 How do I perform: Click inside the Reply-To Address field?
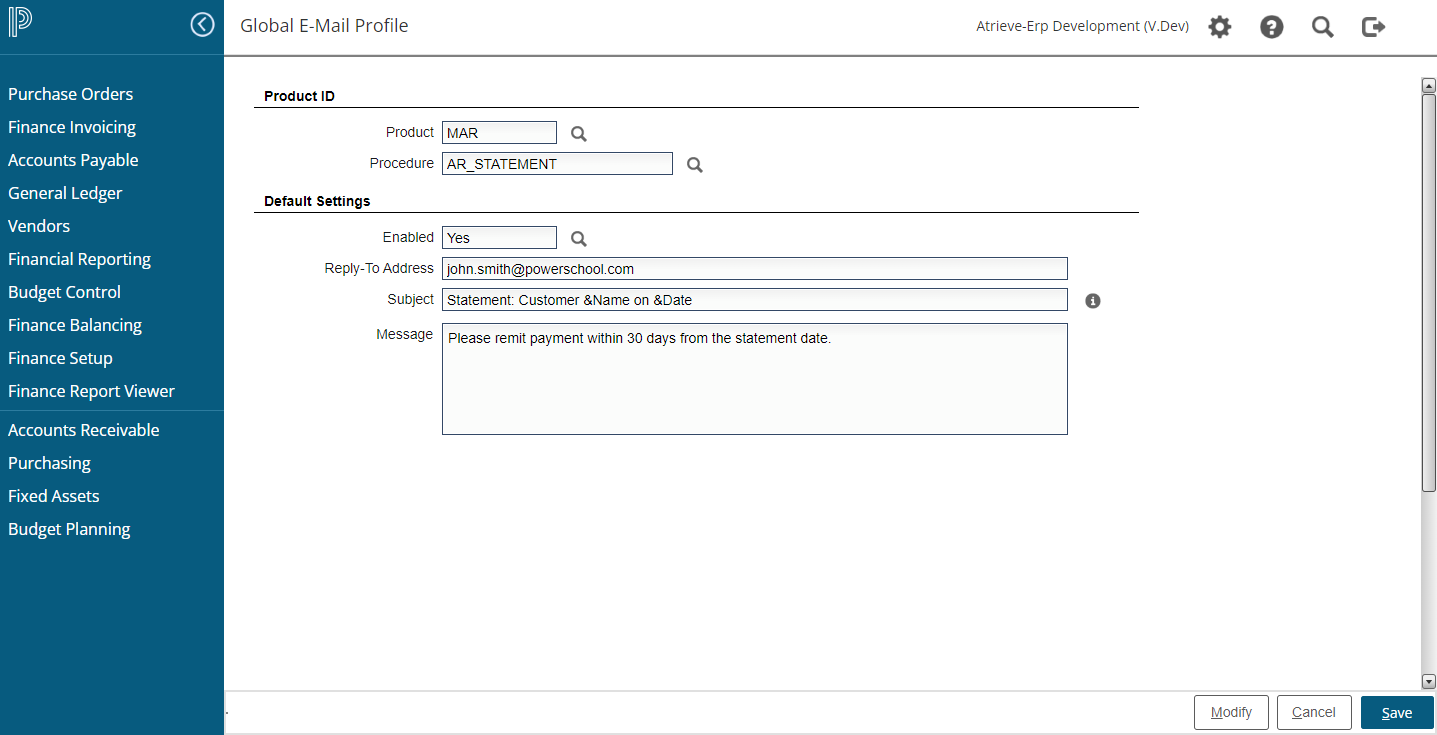coord(754,269)
